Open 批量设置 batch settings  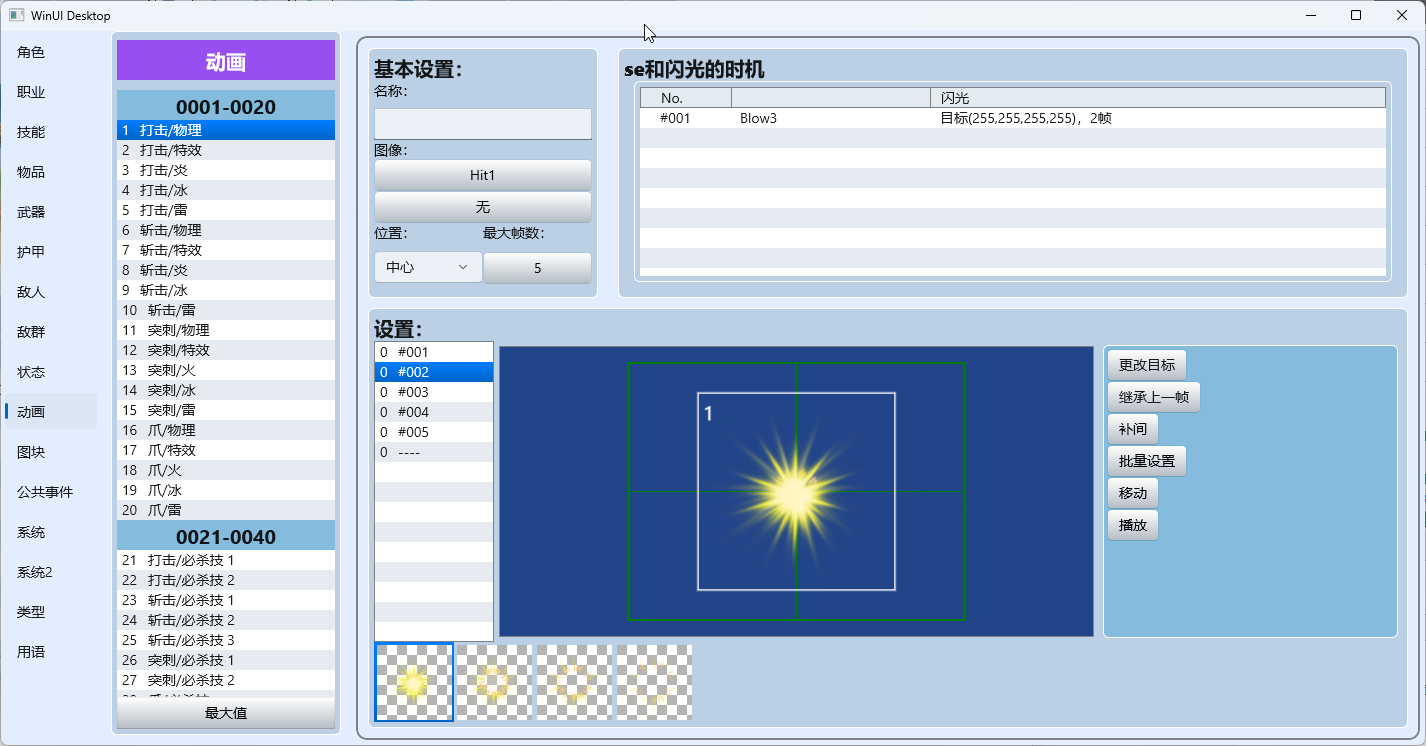pyautogui.click(x=1147, y=461)
